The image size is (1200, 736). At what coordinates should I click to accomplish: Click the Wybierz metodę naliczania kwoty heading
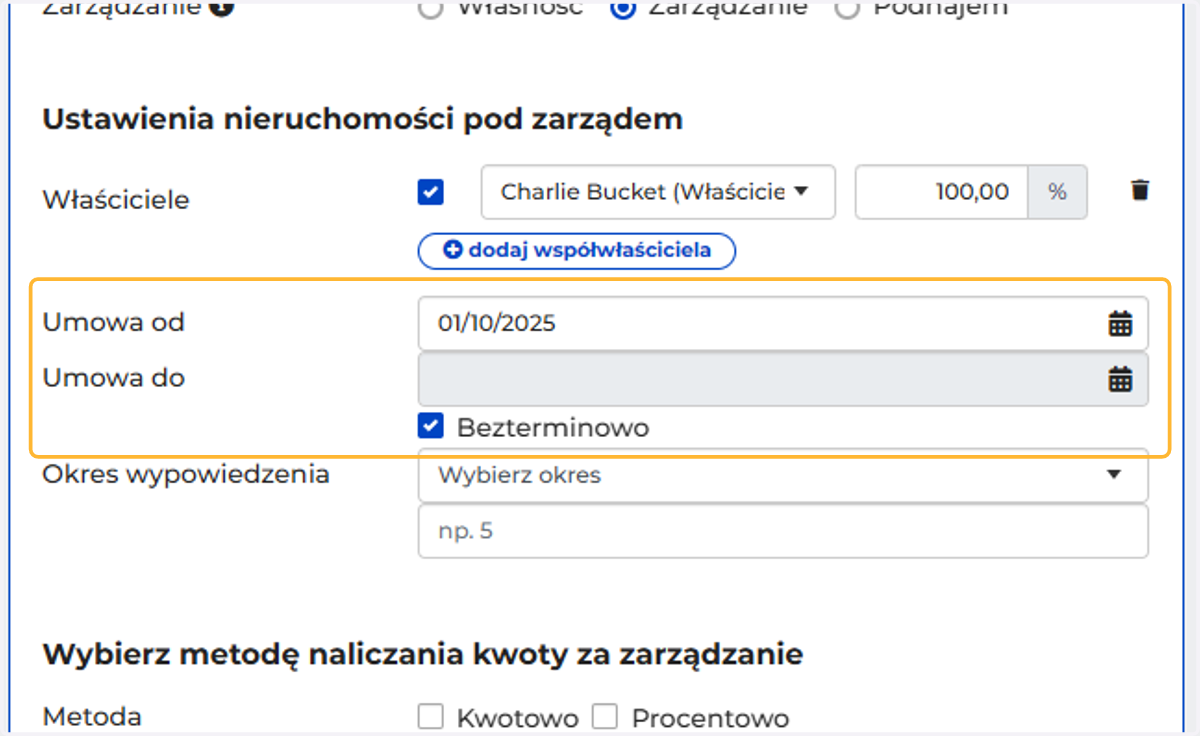click(x=423, y=656)
